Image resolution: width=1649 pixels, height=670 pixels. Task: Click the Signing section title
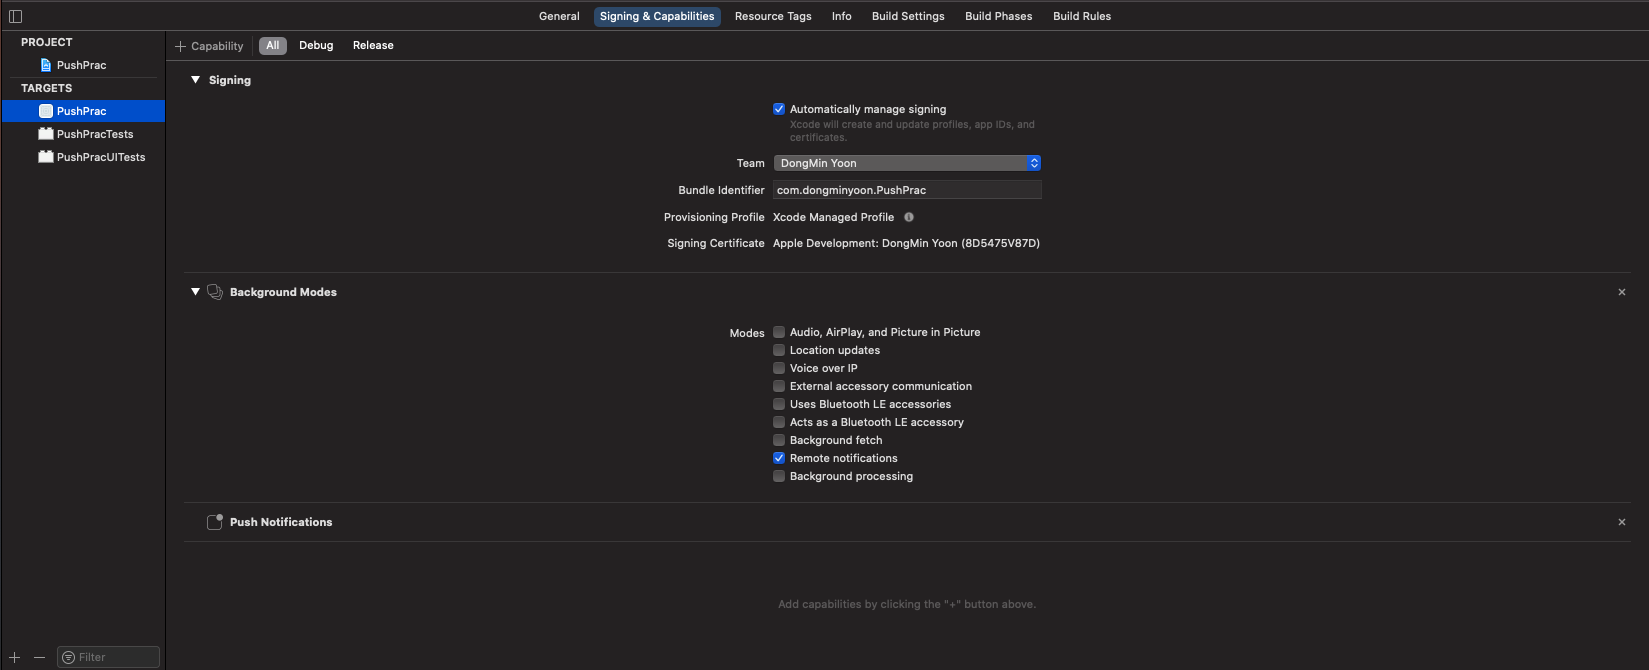(230, 80)
